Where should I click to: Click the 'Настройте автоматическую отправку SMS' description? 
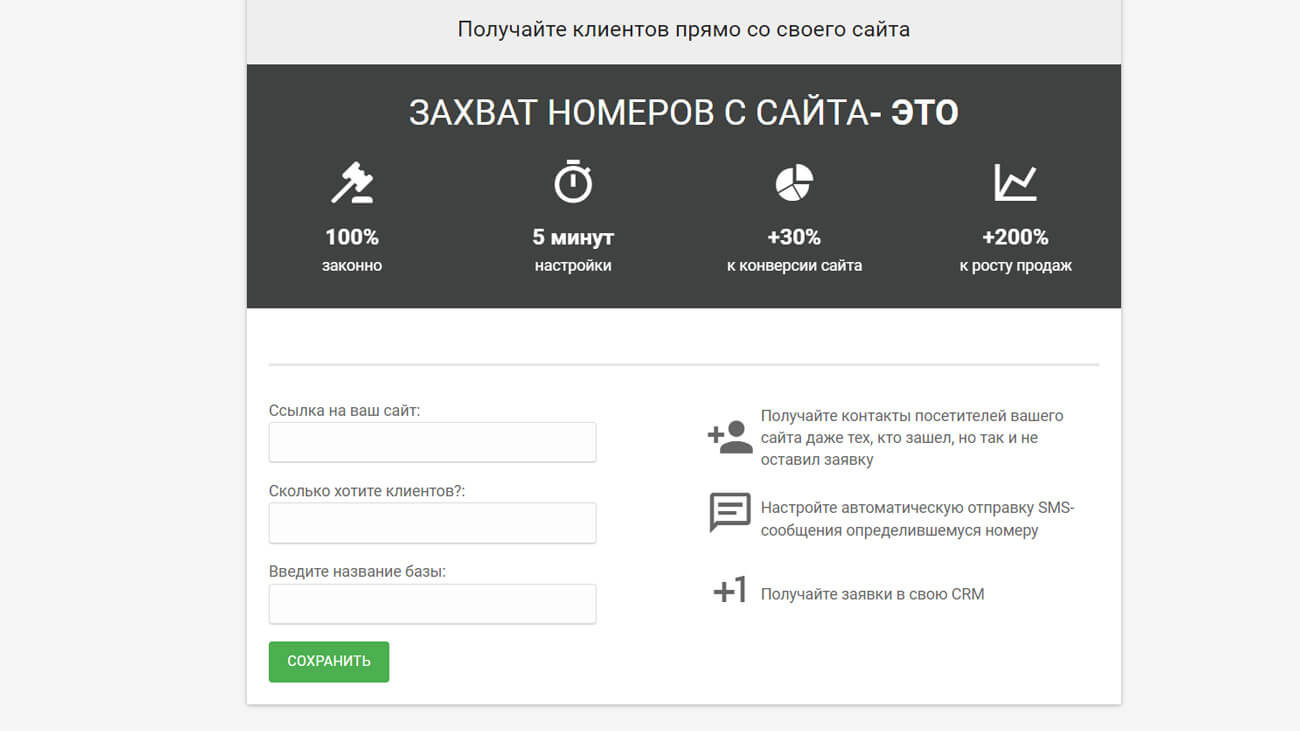(x=916, y=518)
